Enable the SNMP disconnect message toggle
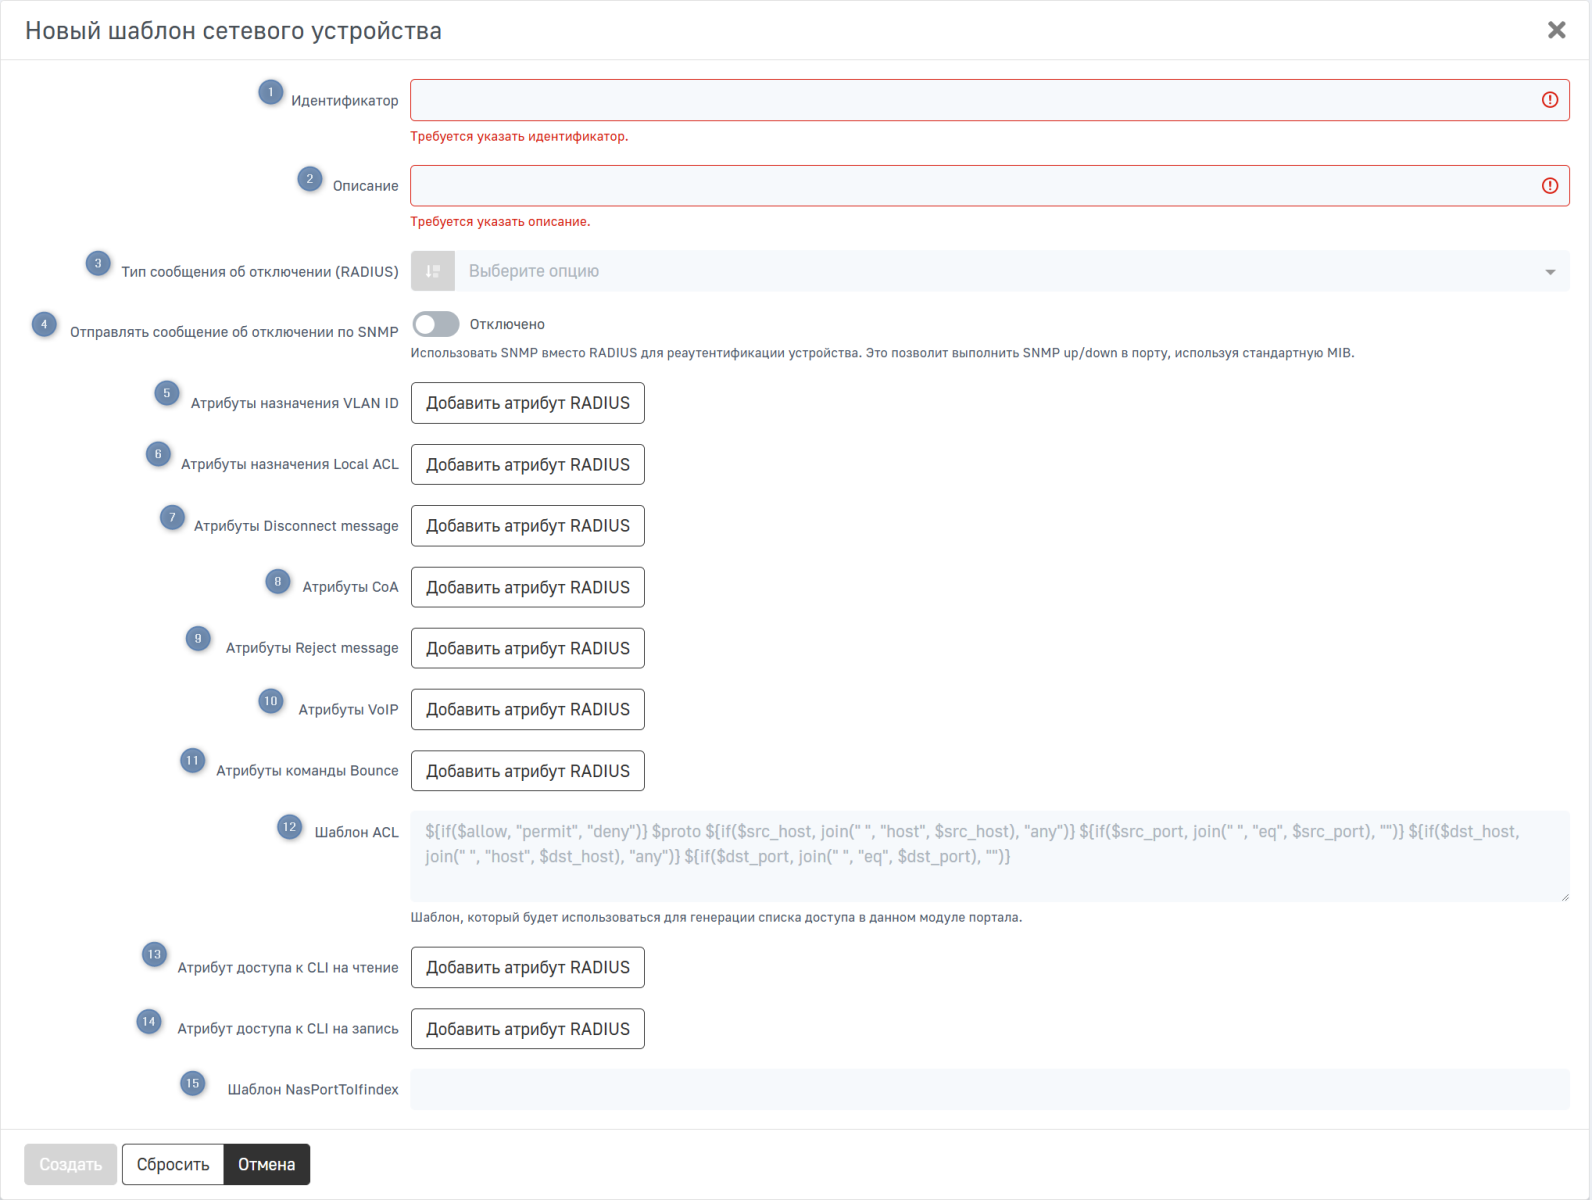The width and height of the screenshot is (1592, 1200). [436, 324]
